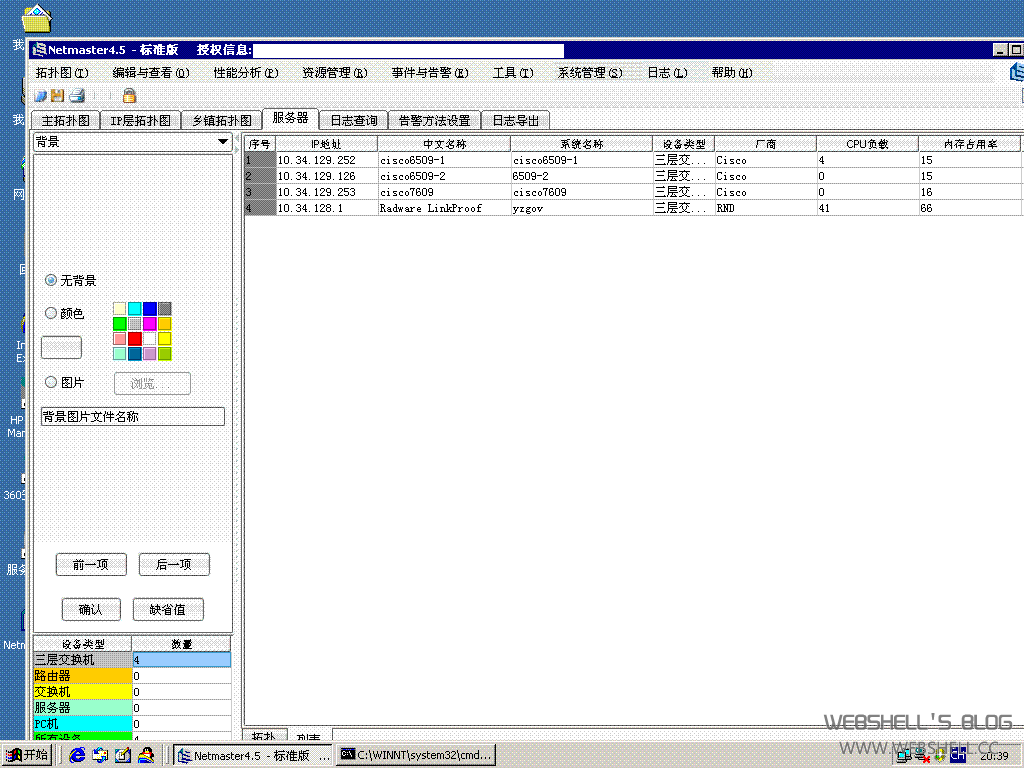
Task: Select the 路由器 device type row
Action: tap(132, 676)
